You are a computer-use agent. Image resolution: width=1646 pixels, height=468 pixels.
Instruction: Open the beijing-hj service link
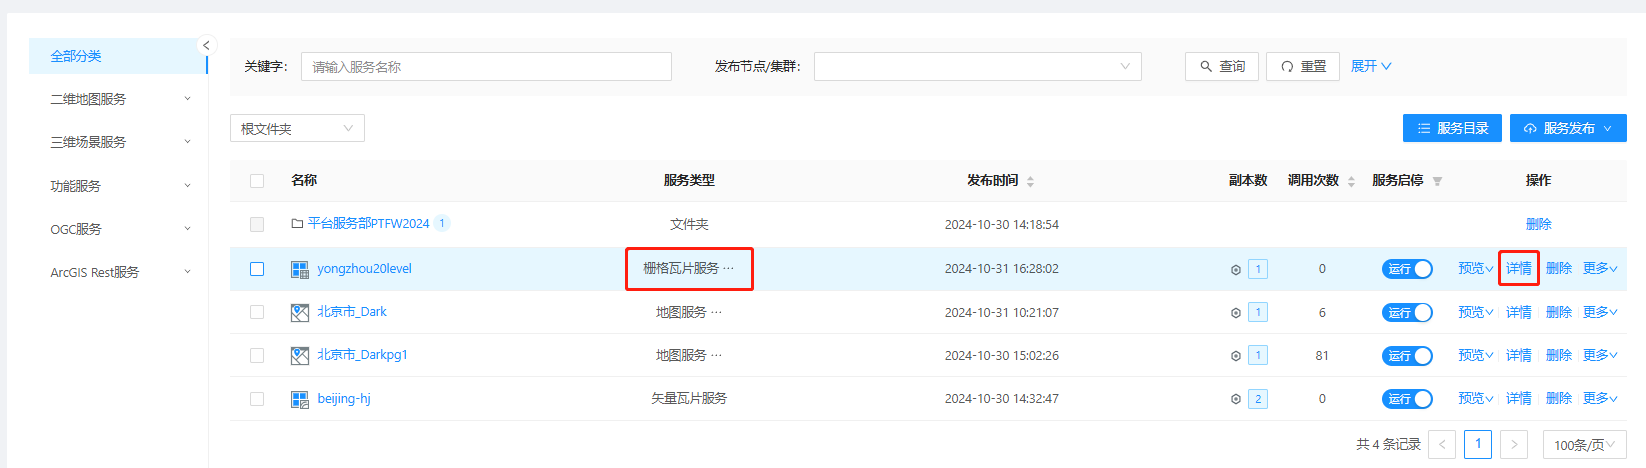[344, 399]
